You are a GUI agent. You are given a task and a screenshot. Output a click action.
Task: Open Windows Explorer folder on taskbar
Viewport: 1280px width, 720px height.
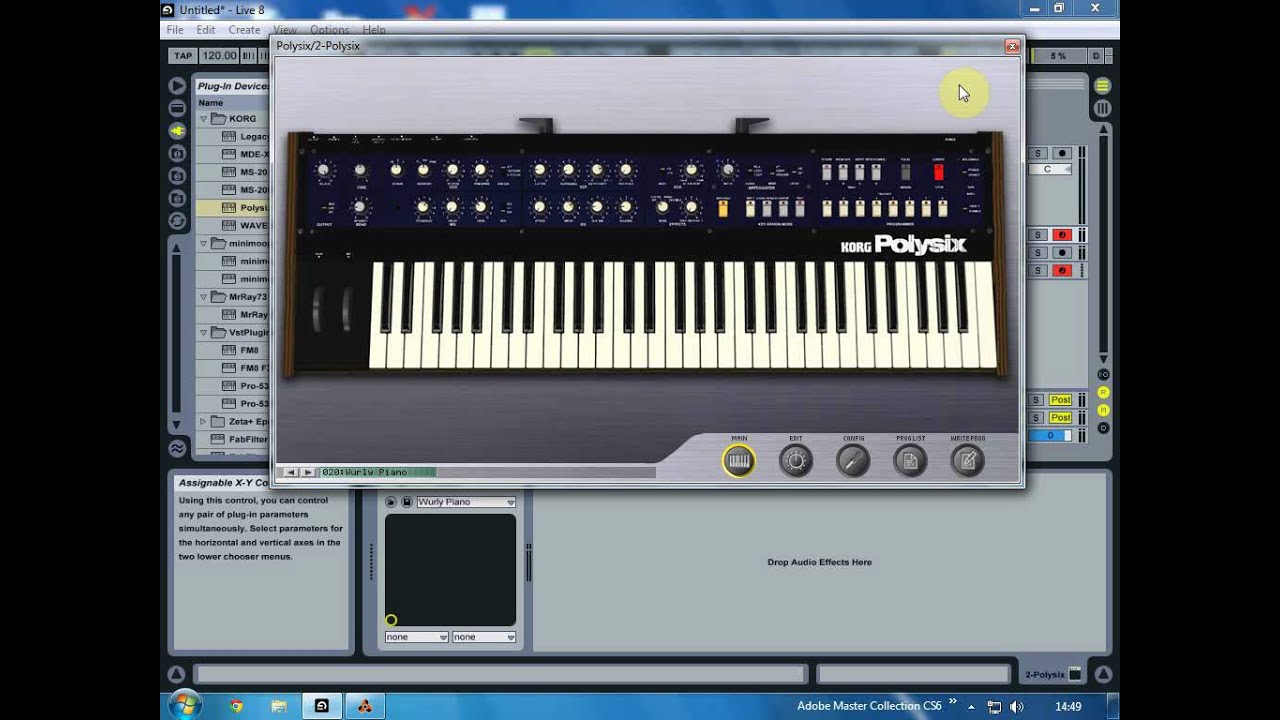coord(278,706)
